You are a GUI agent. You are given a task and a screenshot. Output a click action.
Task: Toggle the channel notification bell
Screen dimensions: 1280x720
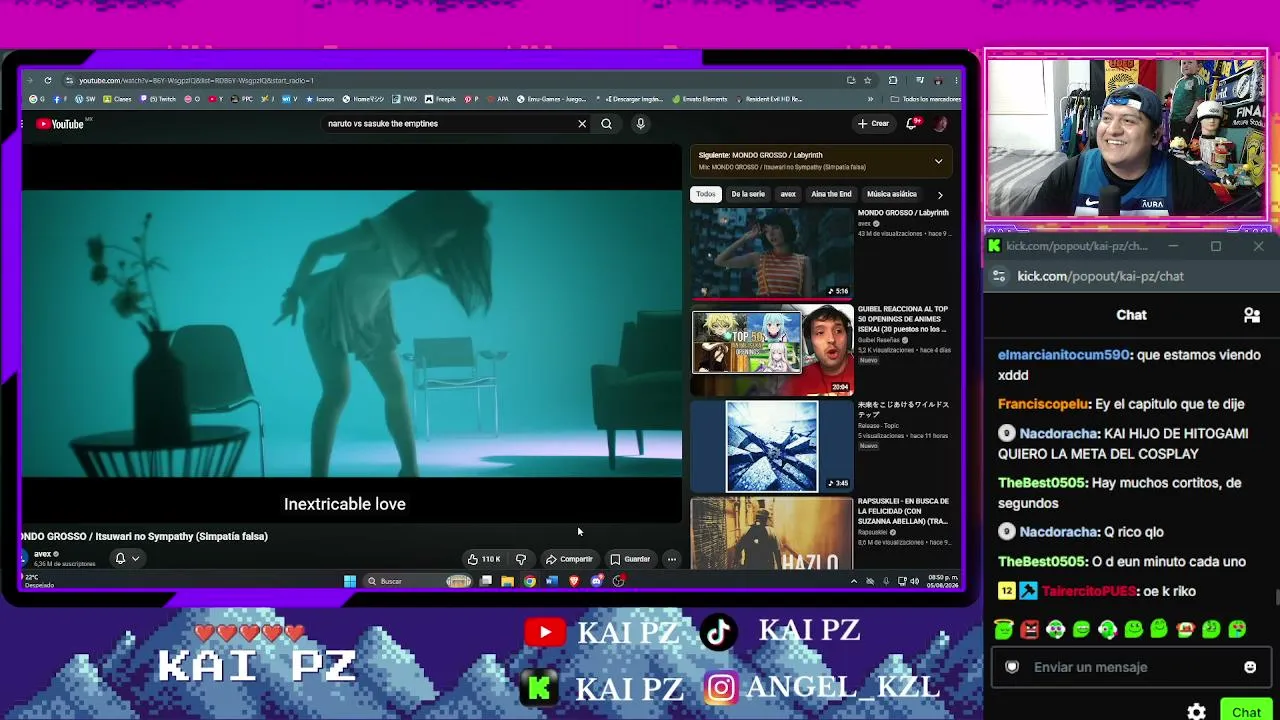[120, 558]
